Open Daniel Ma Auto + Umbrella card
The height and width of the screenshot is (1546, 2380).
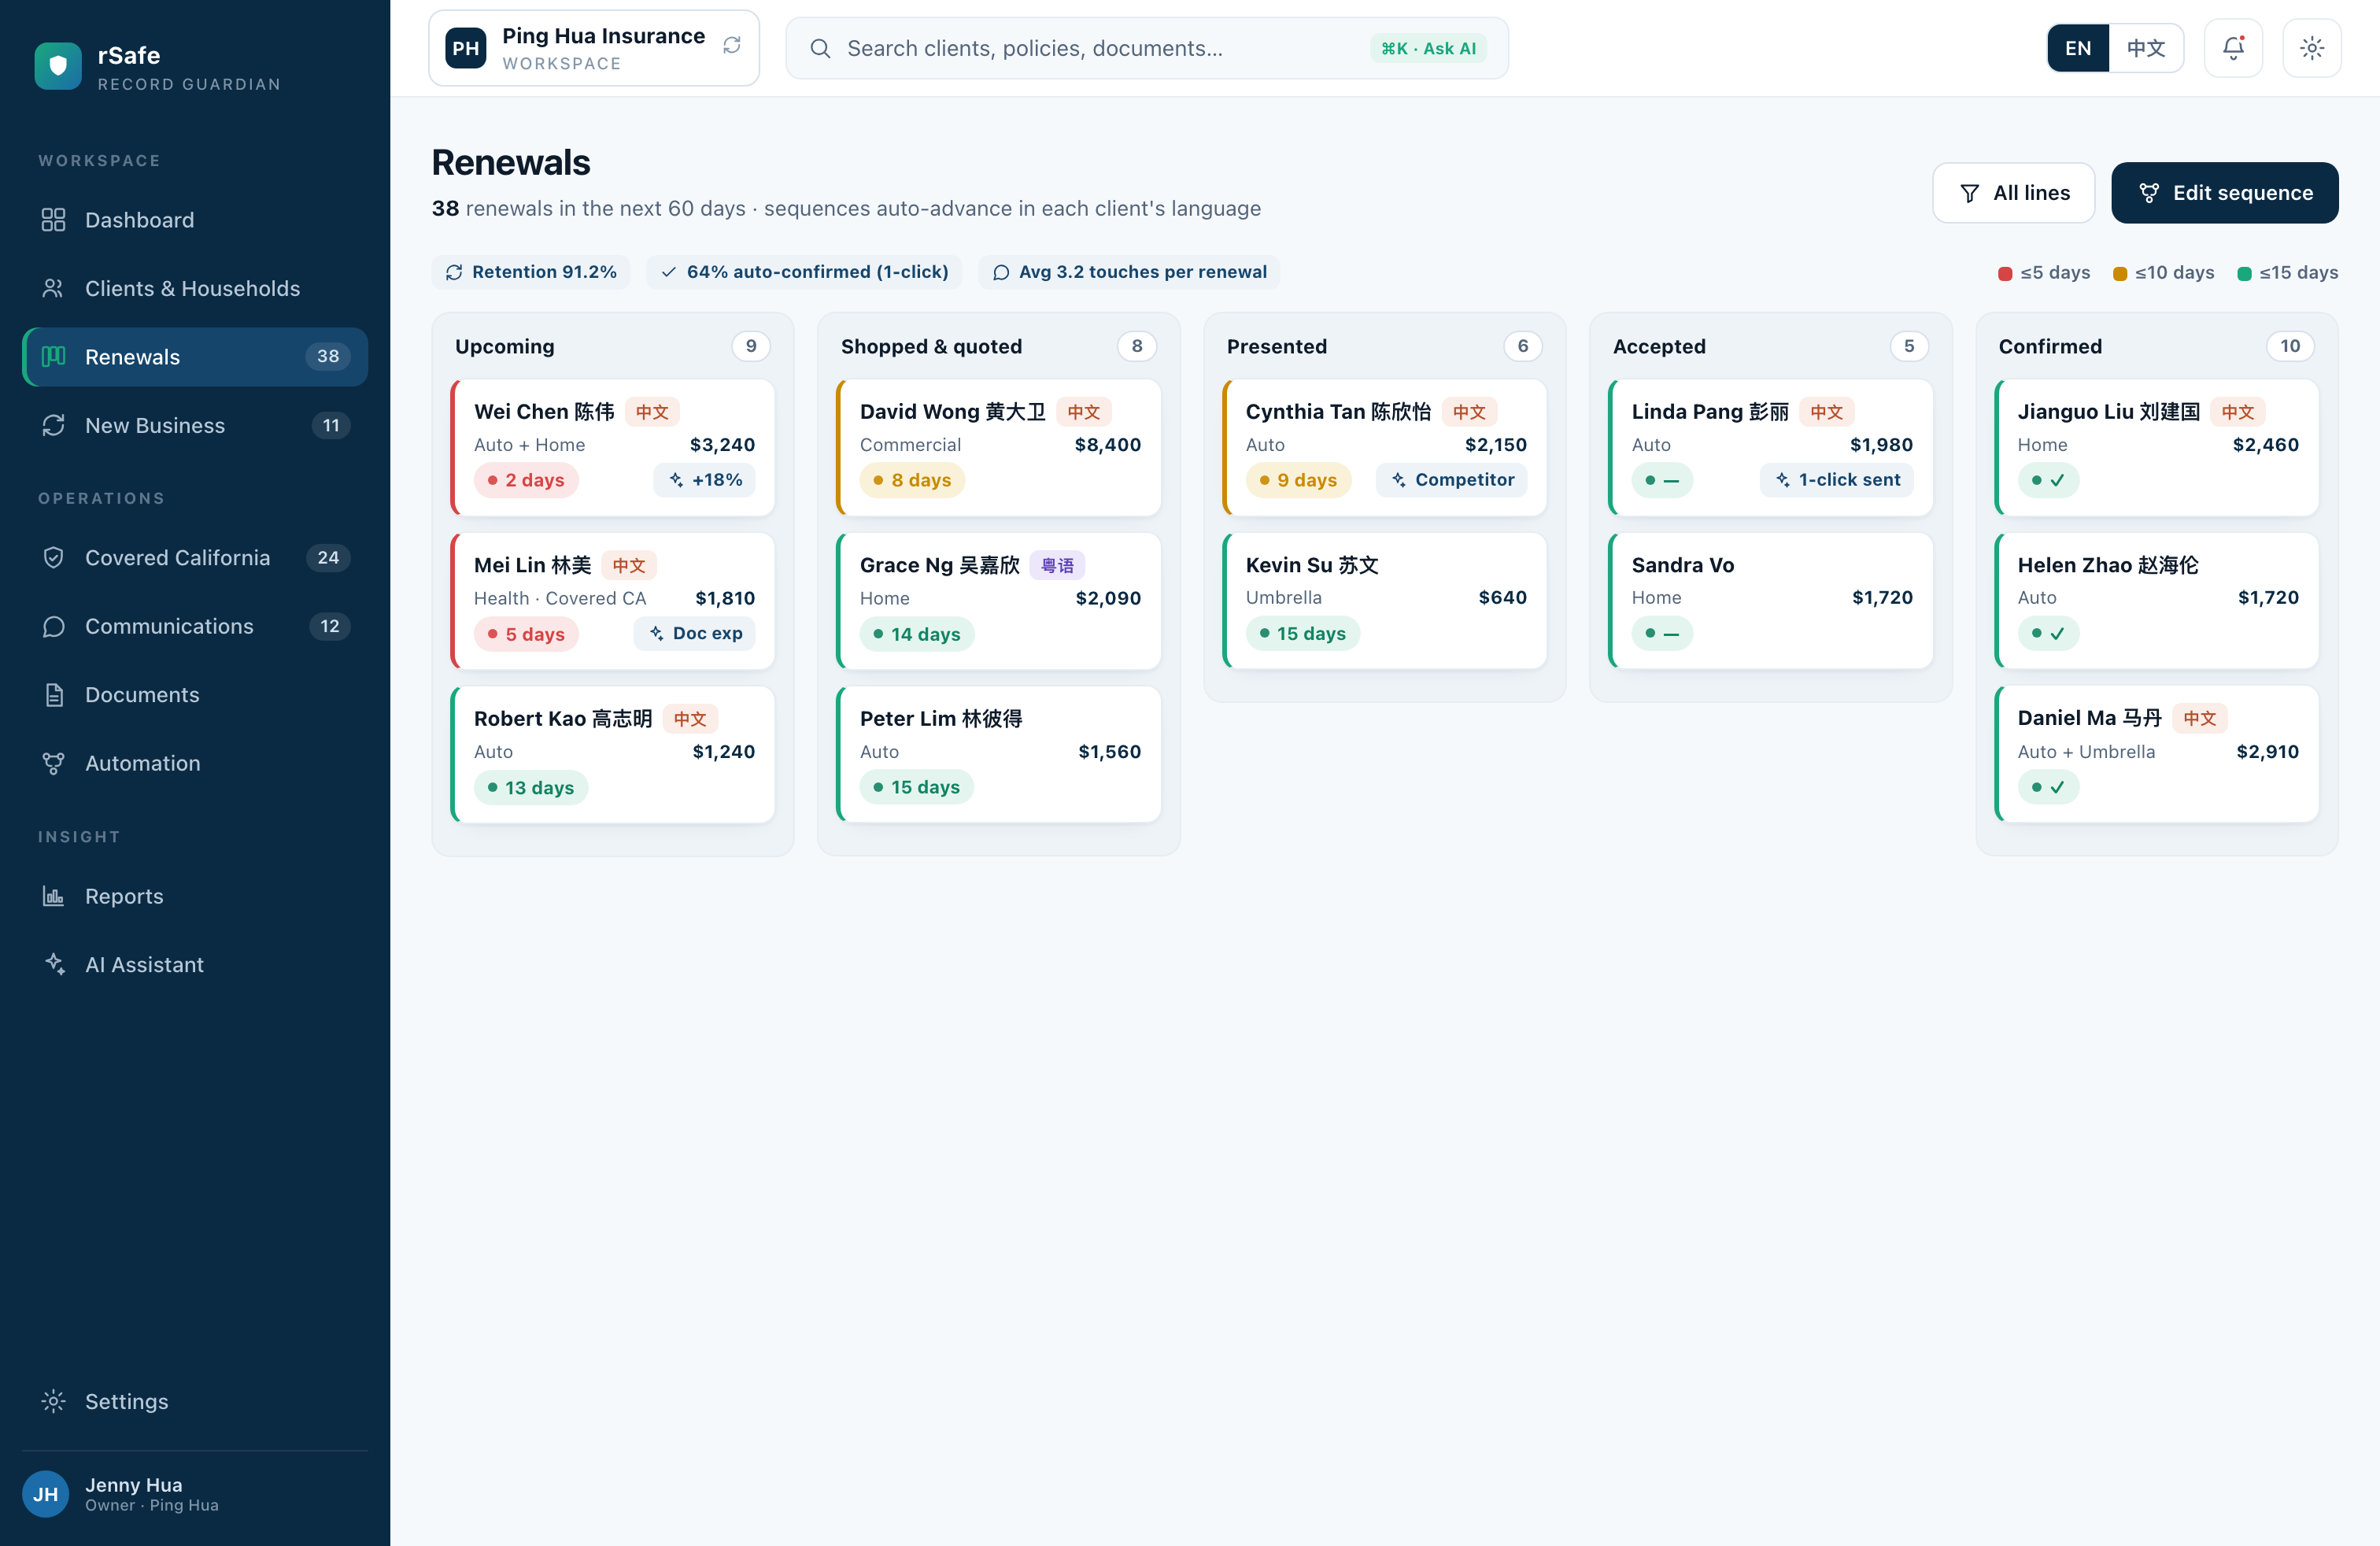(2157, 754)
